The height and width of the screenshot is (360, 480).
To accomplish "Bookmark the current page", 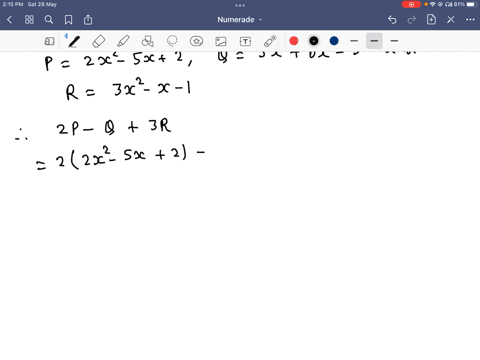I will coord(68,20).
